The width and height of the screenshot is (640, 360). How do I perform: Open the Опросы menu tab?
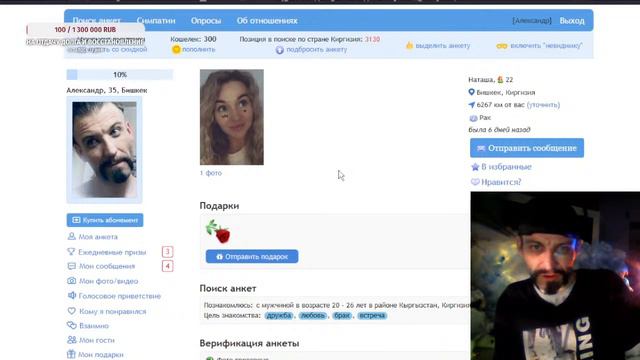[206, 20]
